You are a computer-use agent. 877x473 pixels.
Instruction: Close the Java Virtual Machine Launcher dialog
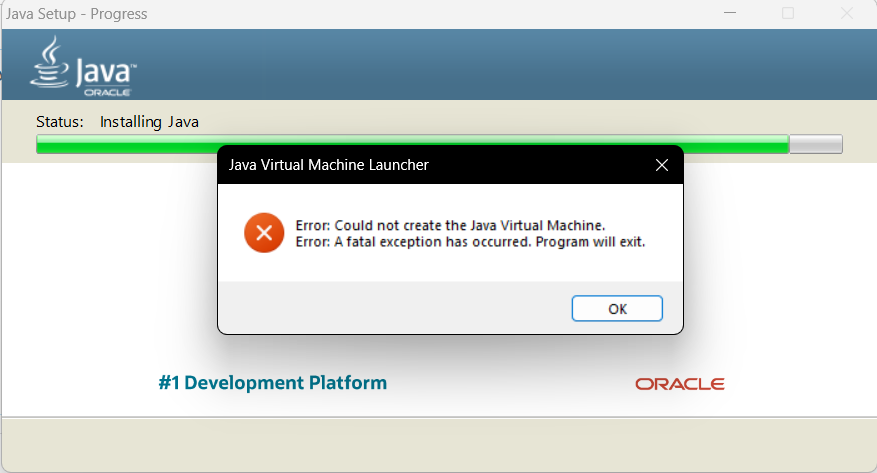click(x=662, y=165)
